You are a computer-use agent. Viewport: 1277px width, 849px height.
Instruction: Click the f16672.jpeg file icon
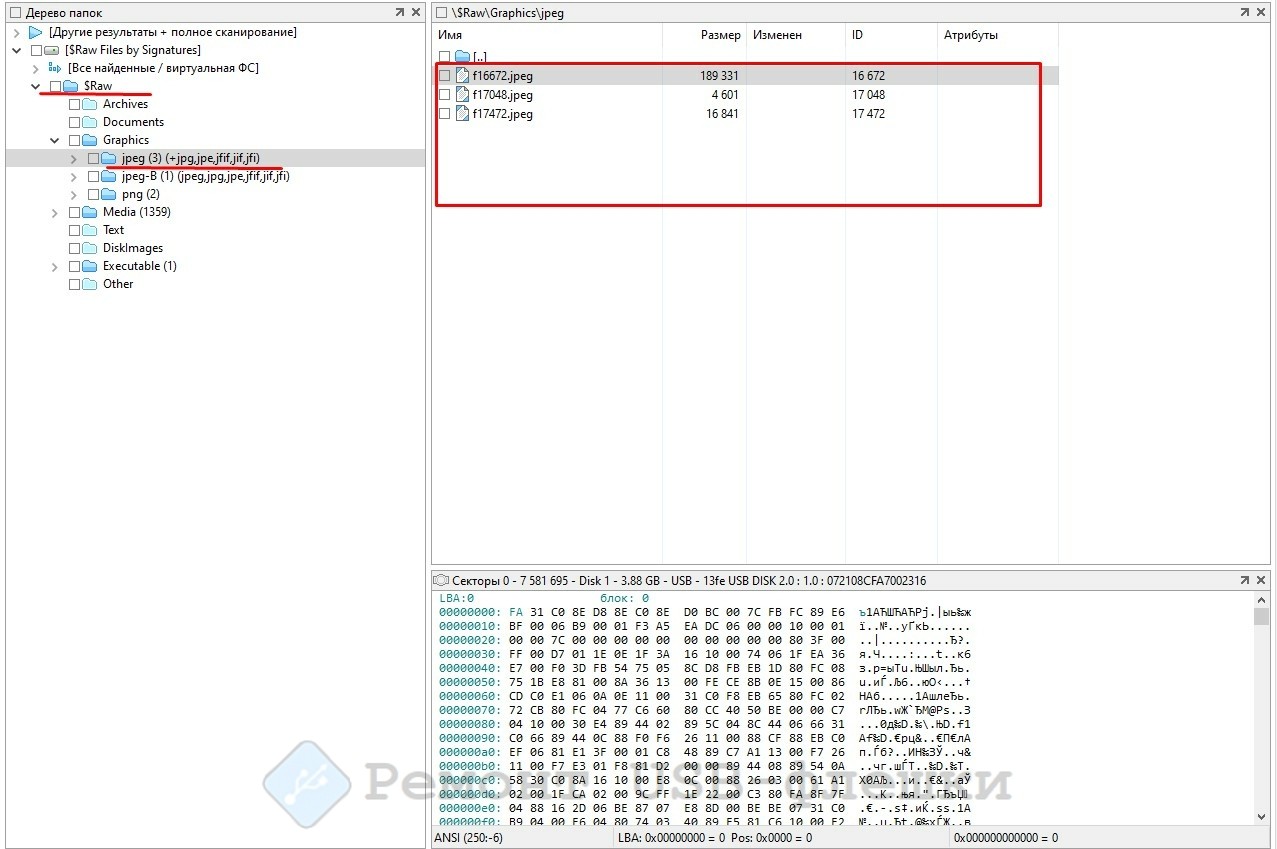point(462,76)
